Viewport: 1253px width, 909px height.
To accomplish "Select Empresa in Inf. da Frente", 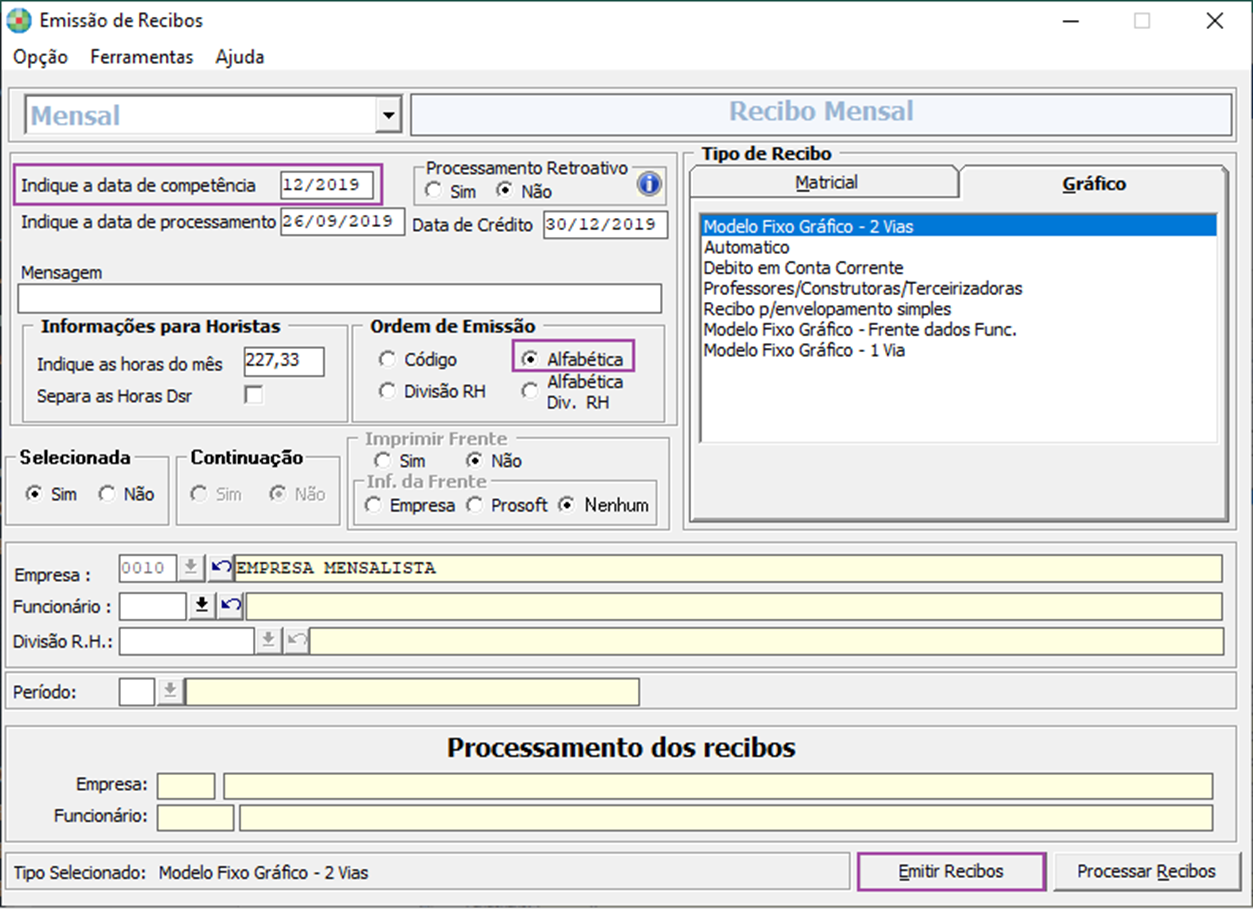I will [x=410, y=506].
